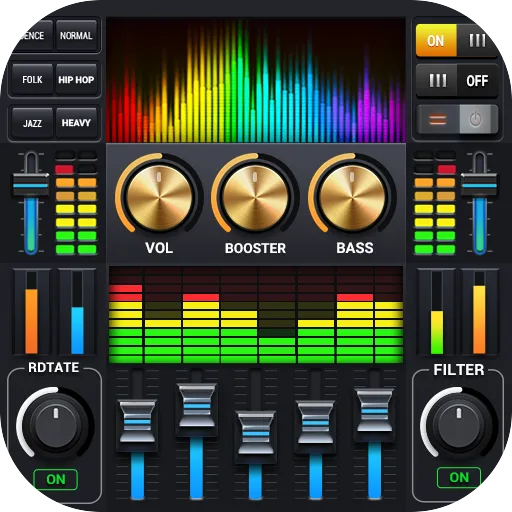Click the right blue vertical fader handle
The image size is (512, 512).
[479, 184]
